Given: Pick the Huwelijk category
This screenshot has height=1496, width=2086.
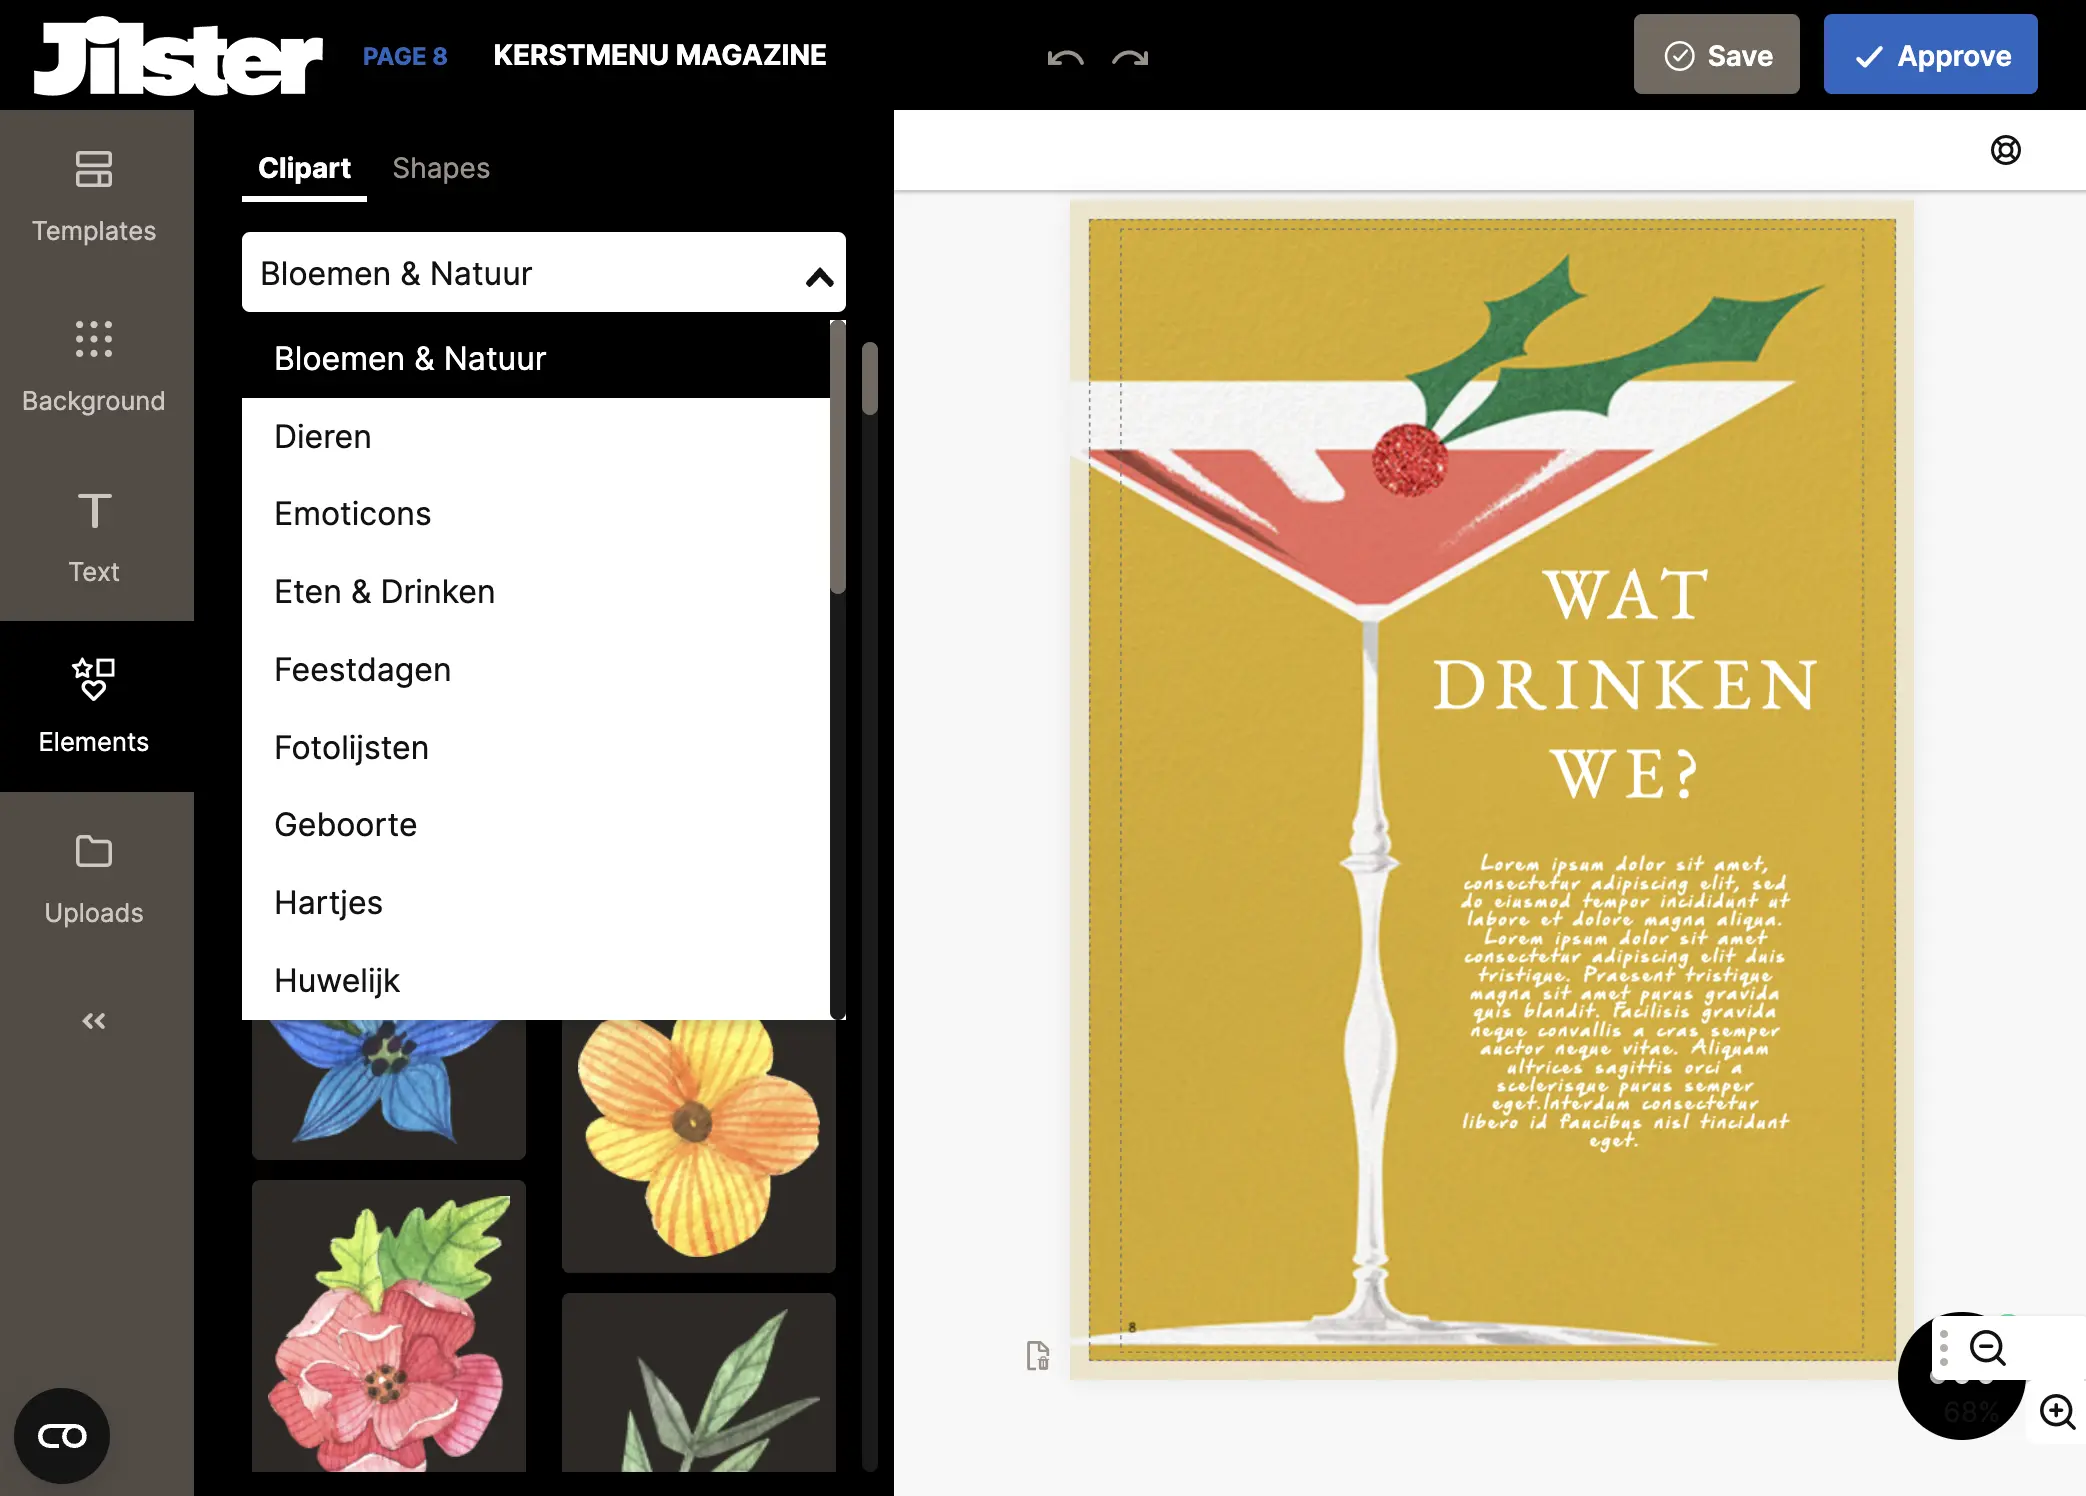Looking at the screenshot, I should tap(536, 981).
